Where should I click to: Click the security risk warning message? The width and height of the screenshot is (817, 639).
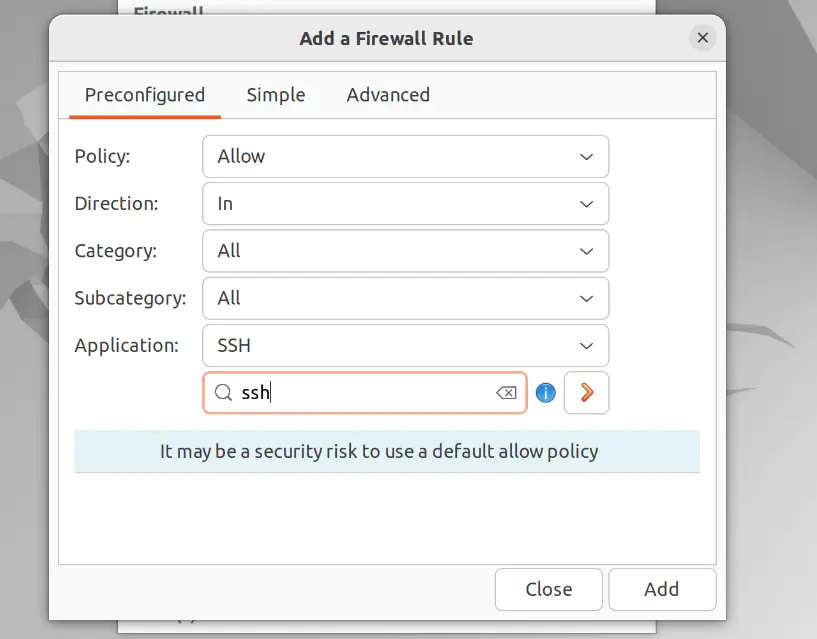click(379, 451)
